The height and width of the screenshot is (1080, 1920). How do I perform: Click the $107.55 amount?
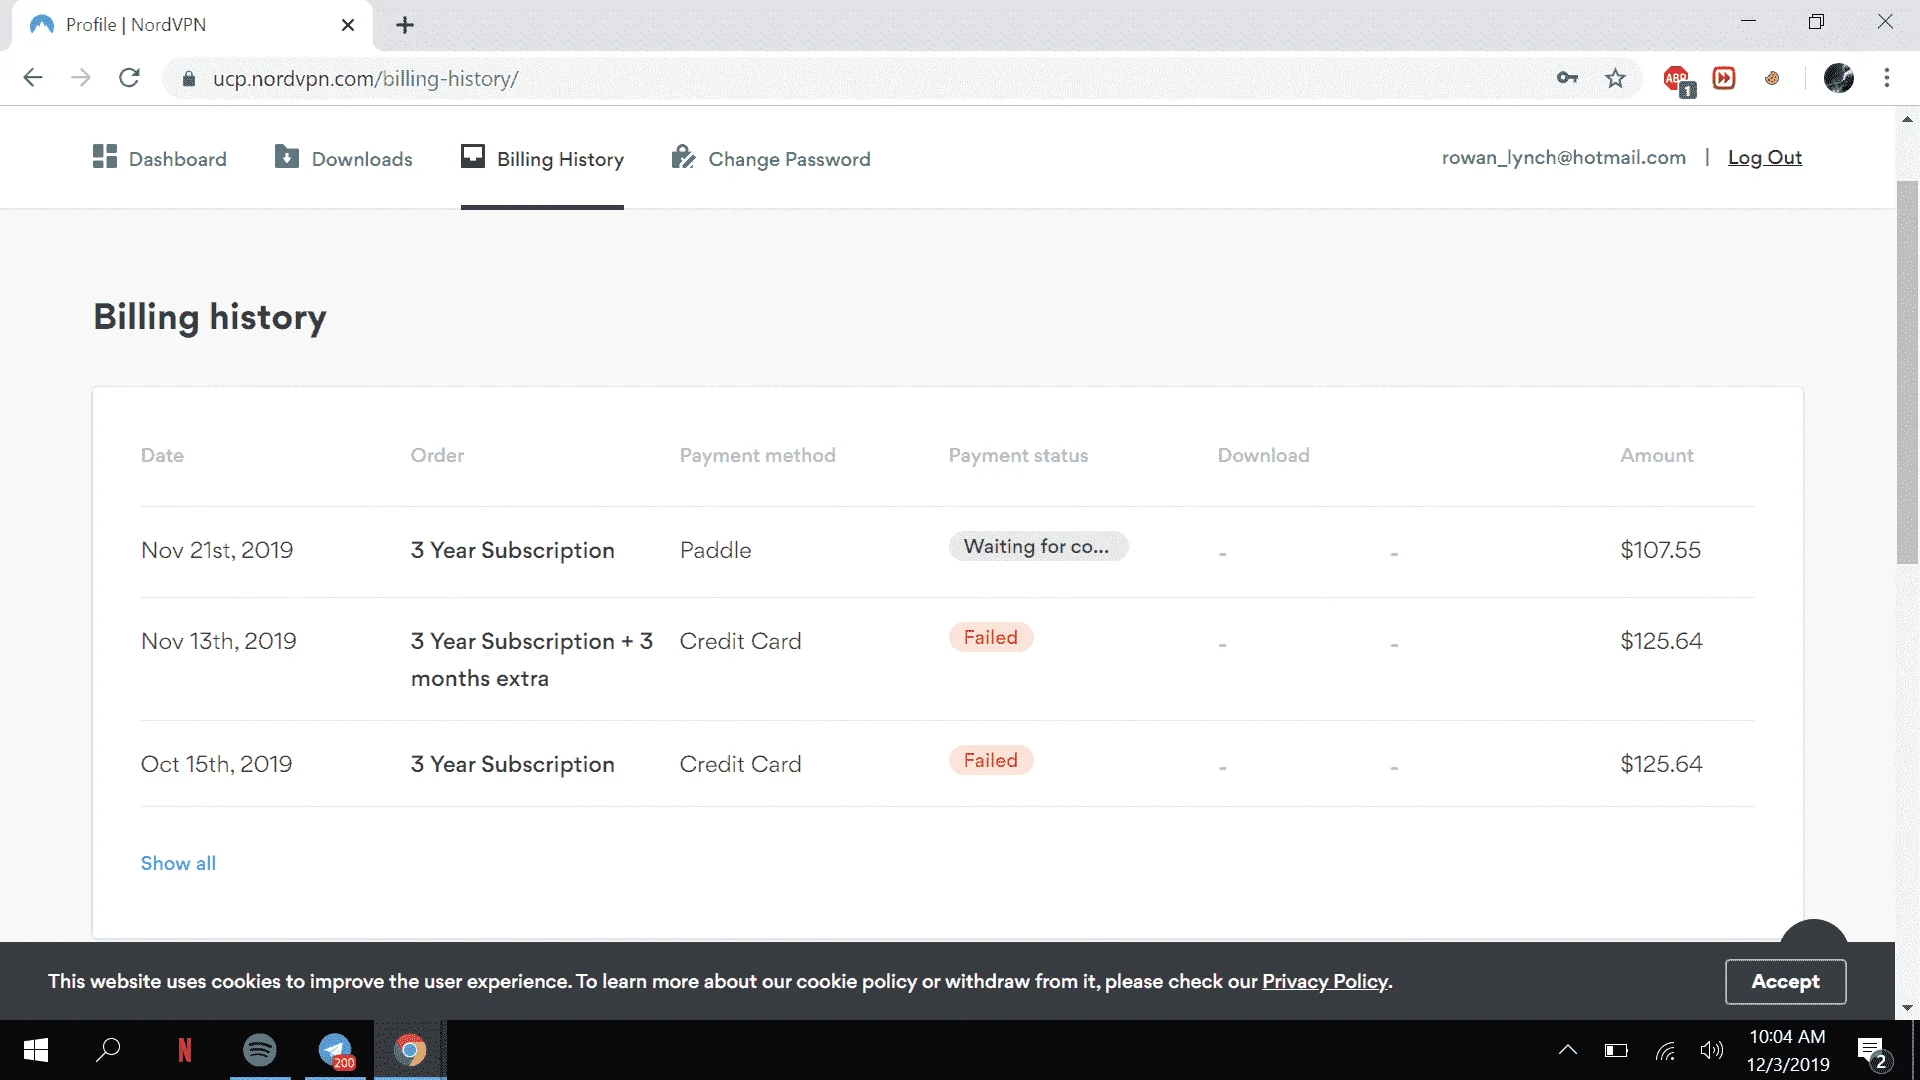click(x=1660, y=550)
